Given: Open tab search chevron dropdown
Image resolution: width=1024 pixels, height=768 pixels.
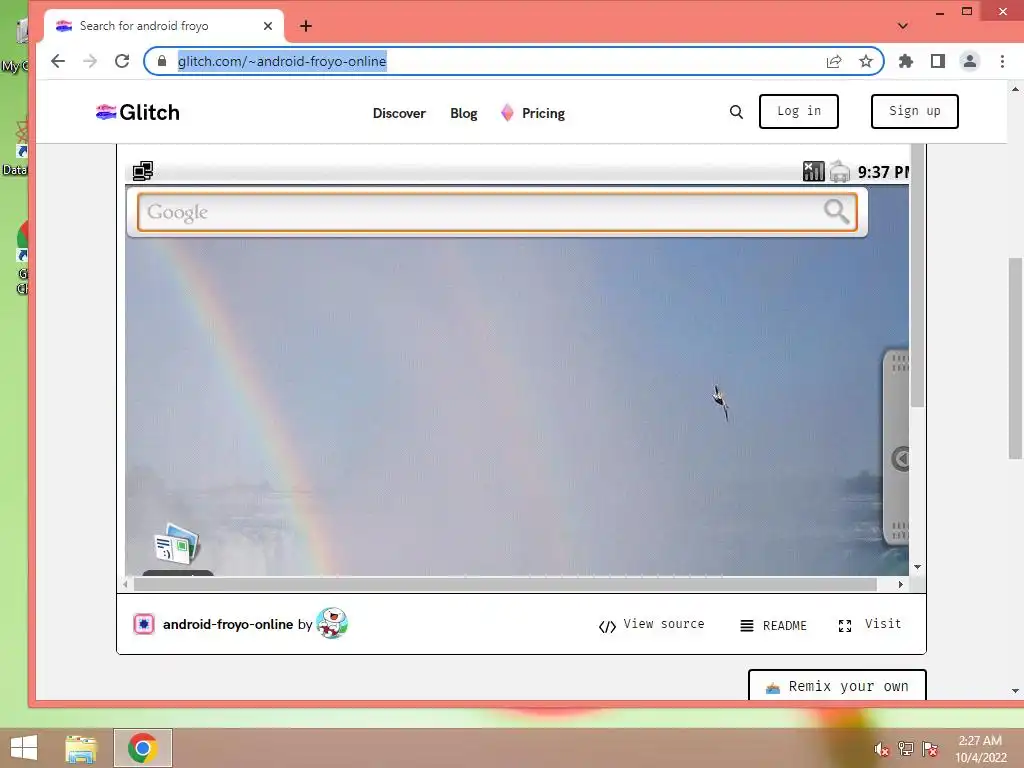Looking at the screenshot, I should pyautogui.click(x=903, y=26).
